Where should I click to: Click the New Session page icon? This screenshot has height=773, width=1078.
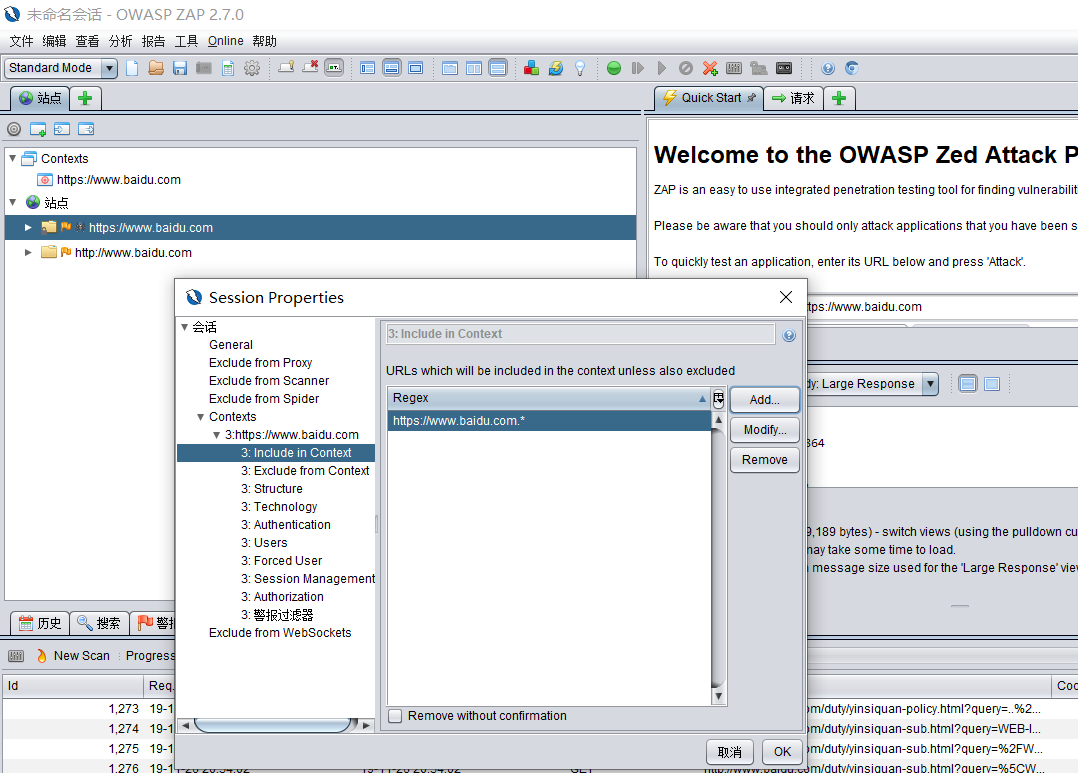132,68
